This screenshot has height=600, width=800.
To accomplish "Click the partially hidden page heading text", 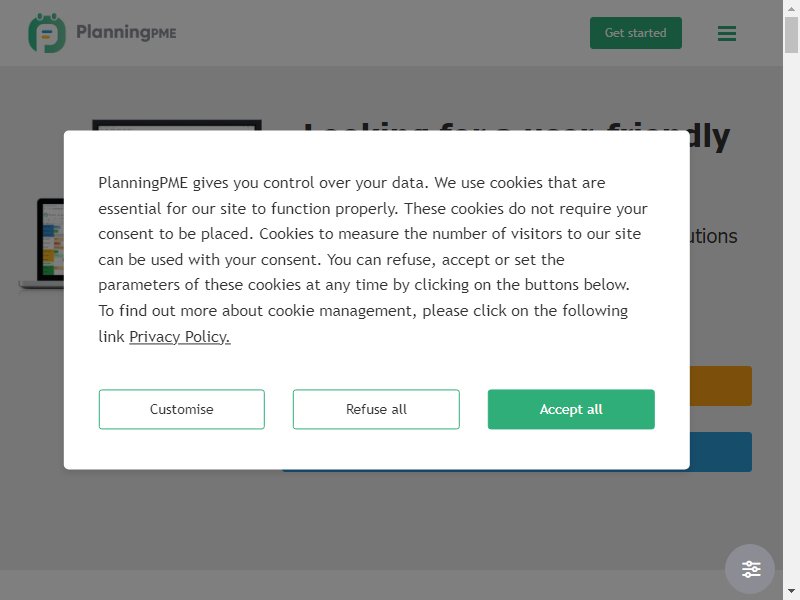I will pos(709,137).
